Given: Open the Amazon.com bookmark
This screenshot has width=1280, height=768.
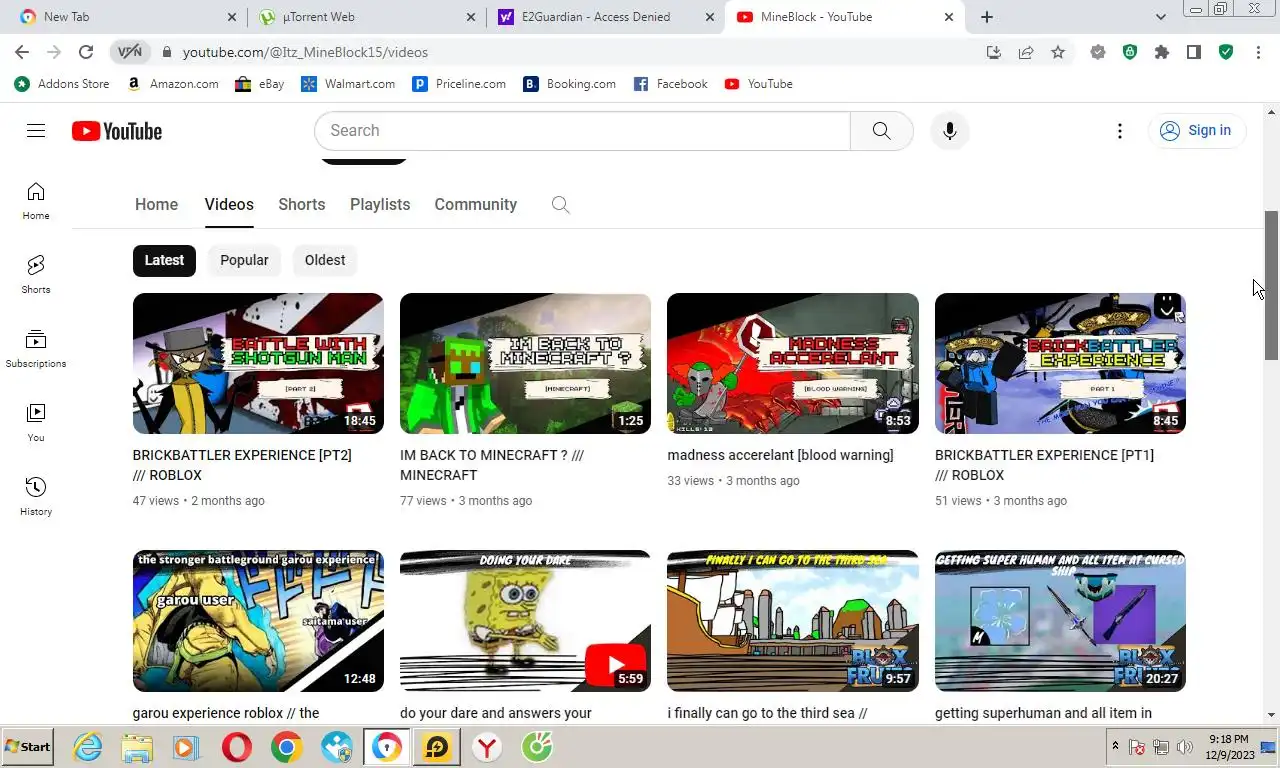Looking at the screenshot, I should click(x=173, y=84).
